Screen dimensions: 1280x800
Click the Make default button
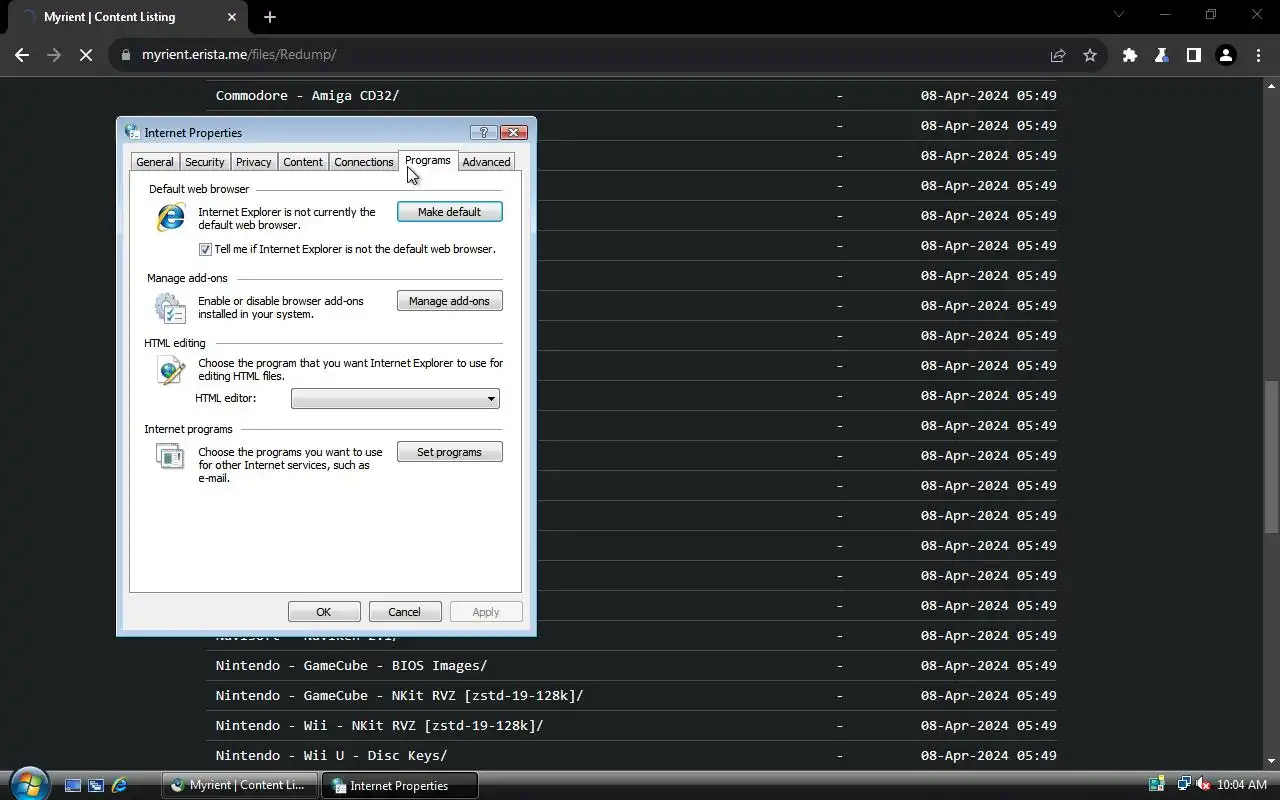point(450,212)
